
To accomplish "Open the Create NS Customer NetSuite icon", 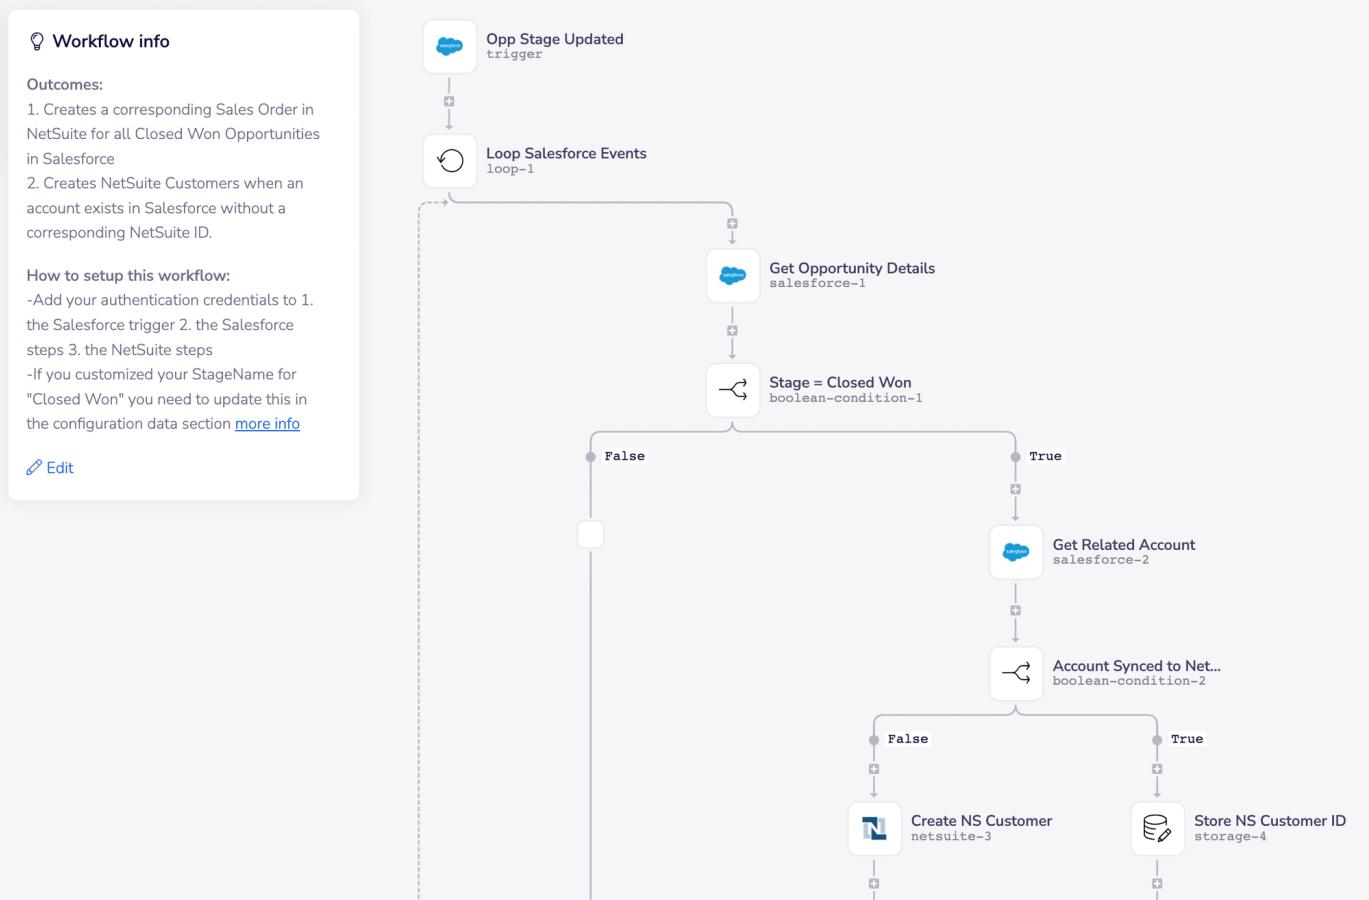I will coord(874,828).
